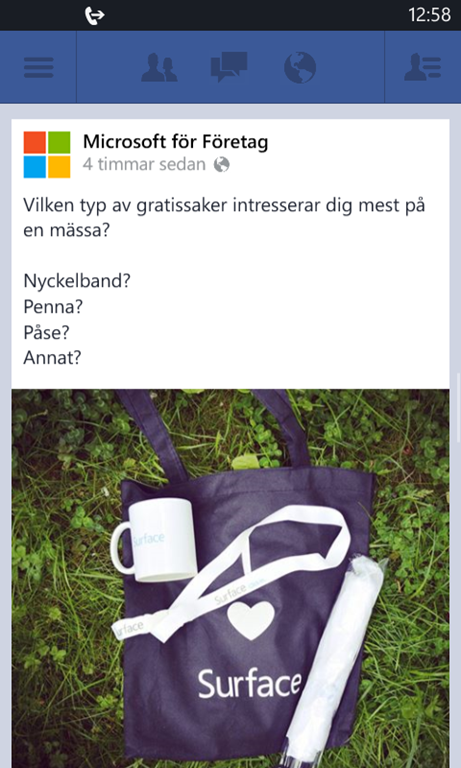Tap the Surface logo text on the tote bag
Viewport: 461px width, 768px height.
click(x=249, y=684)
